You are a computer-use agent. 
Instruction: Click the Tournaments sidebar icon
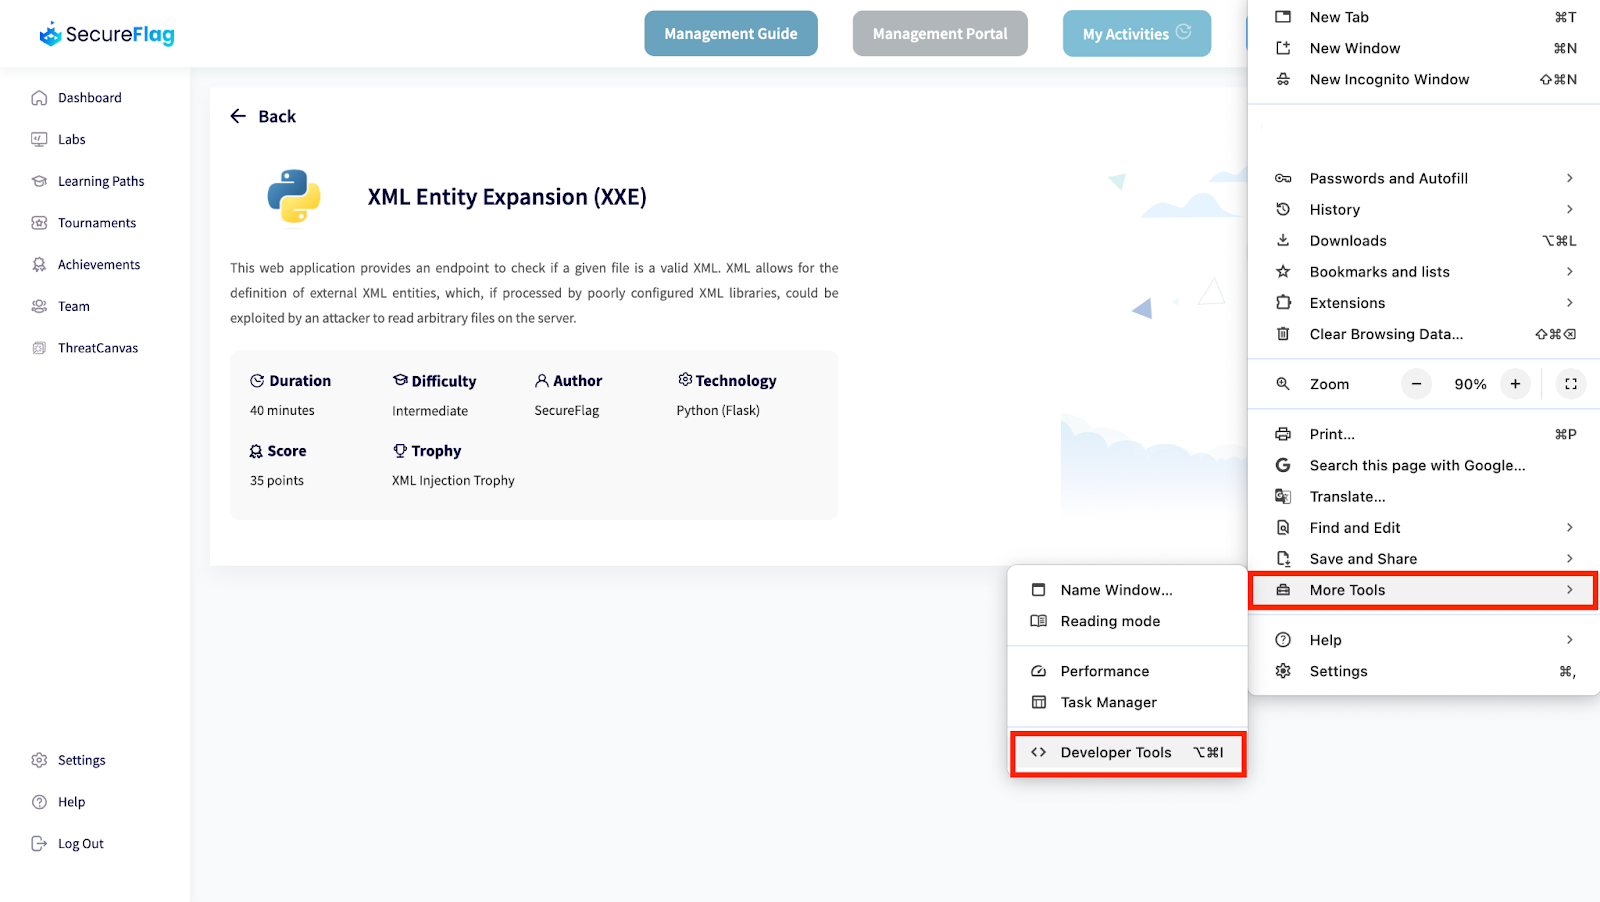(x=39, y=223)
